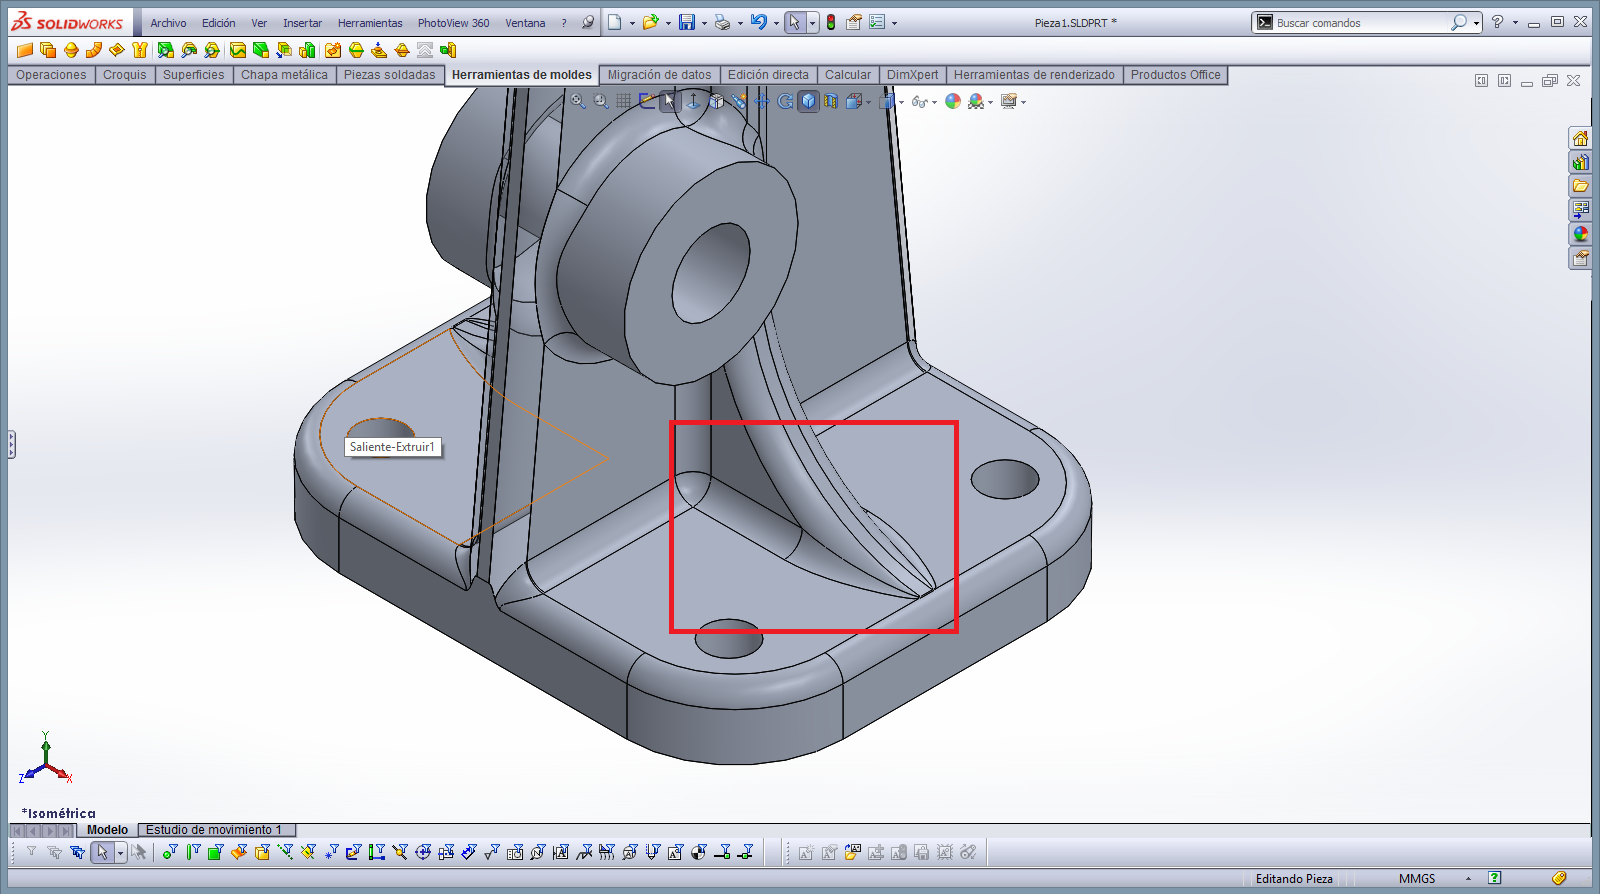Open the Herramientas menu

coord(370,23)
